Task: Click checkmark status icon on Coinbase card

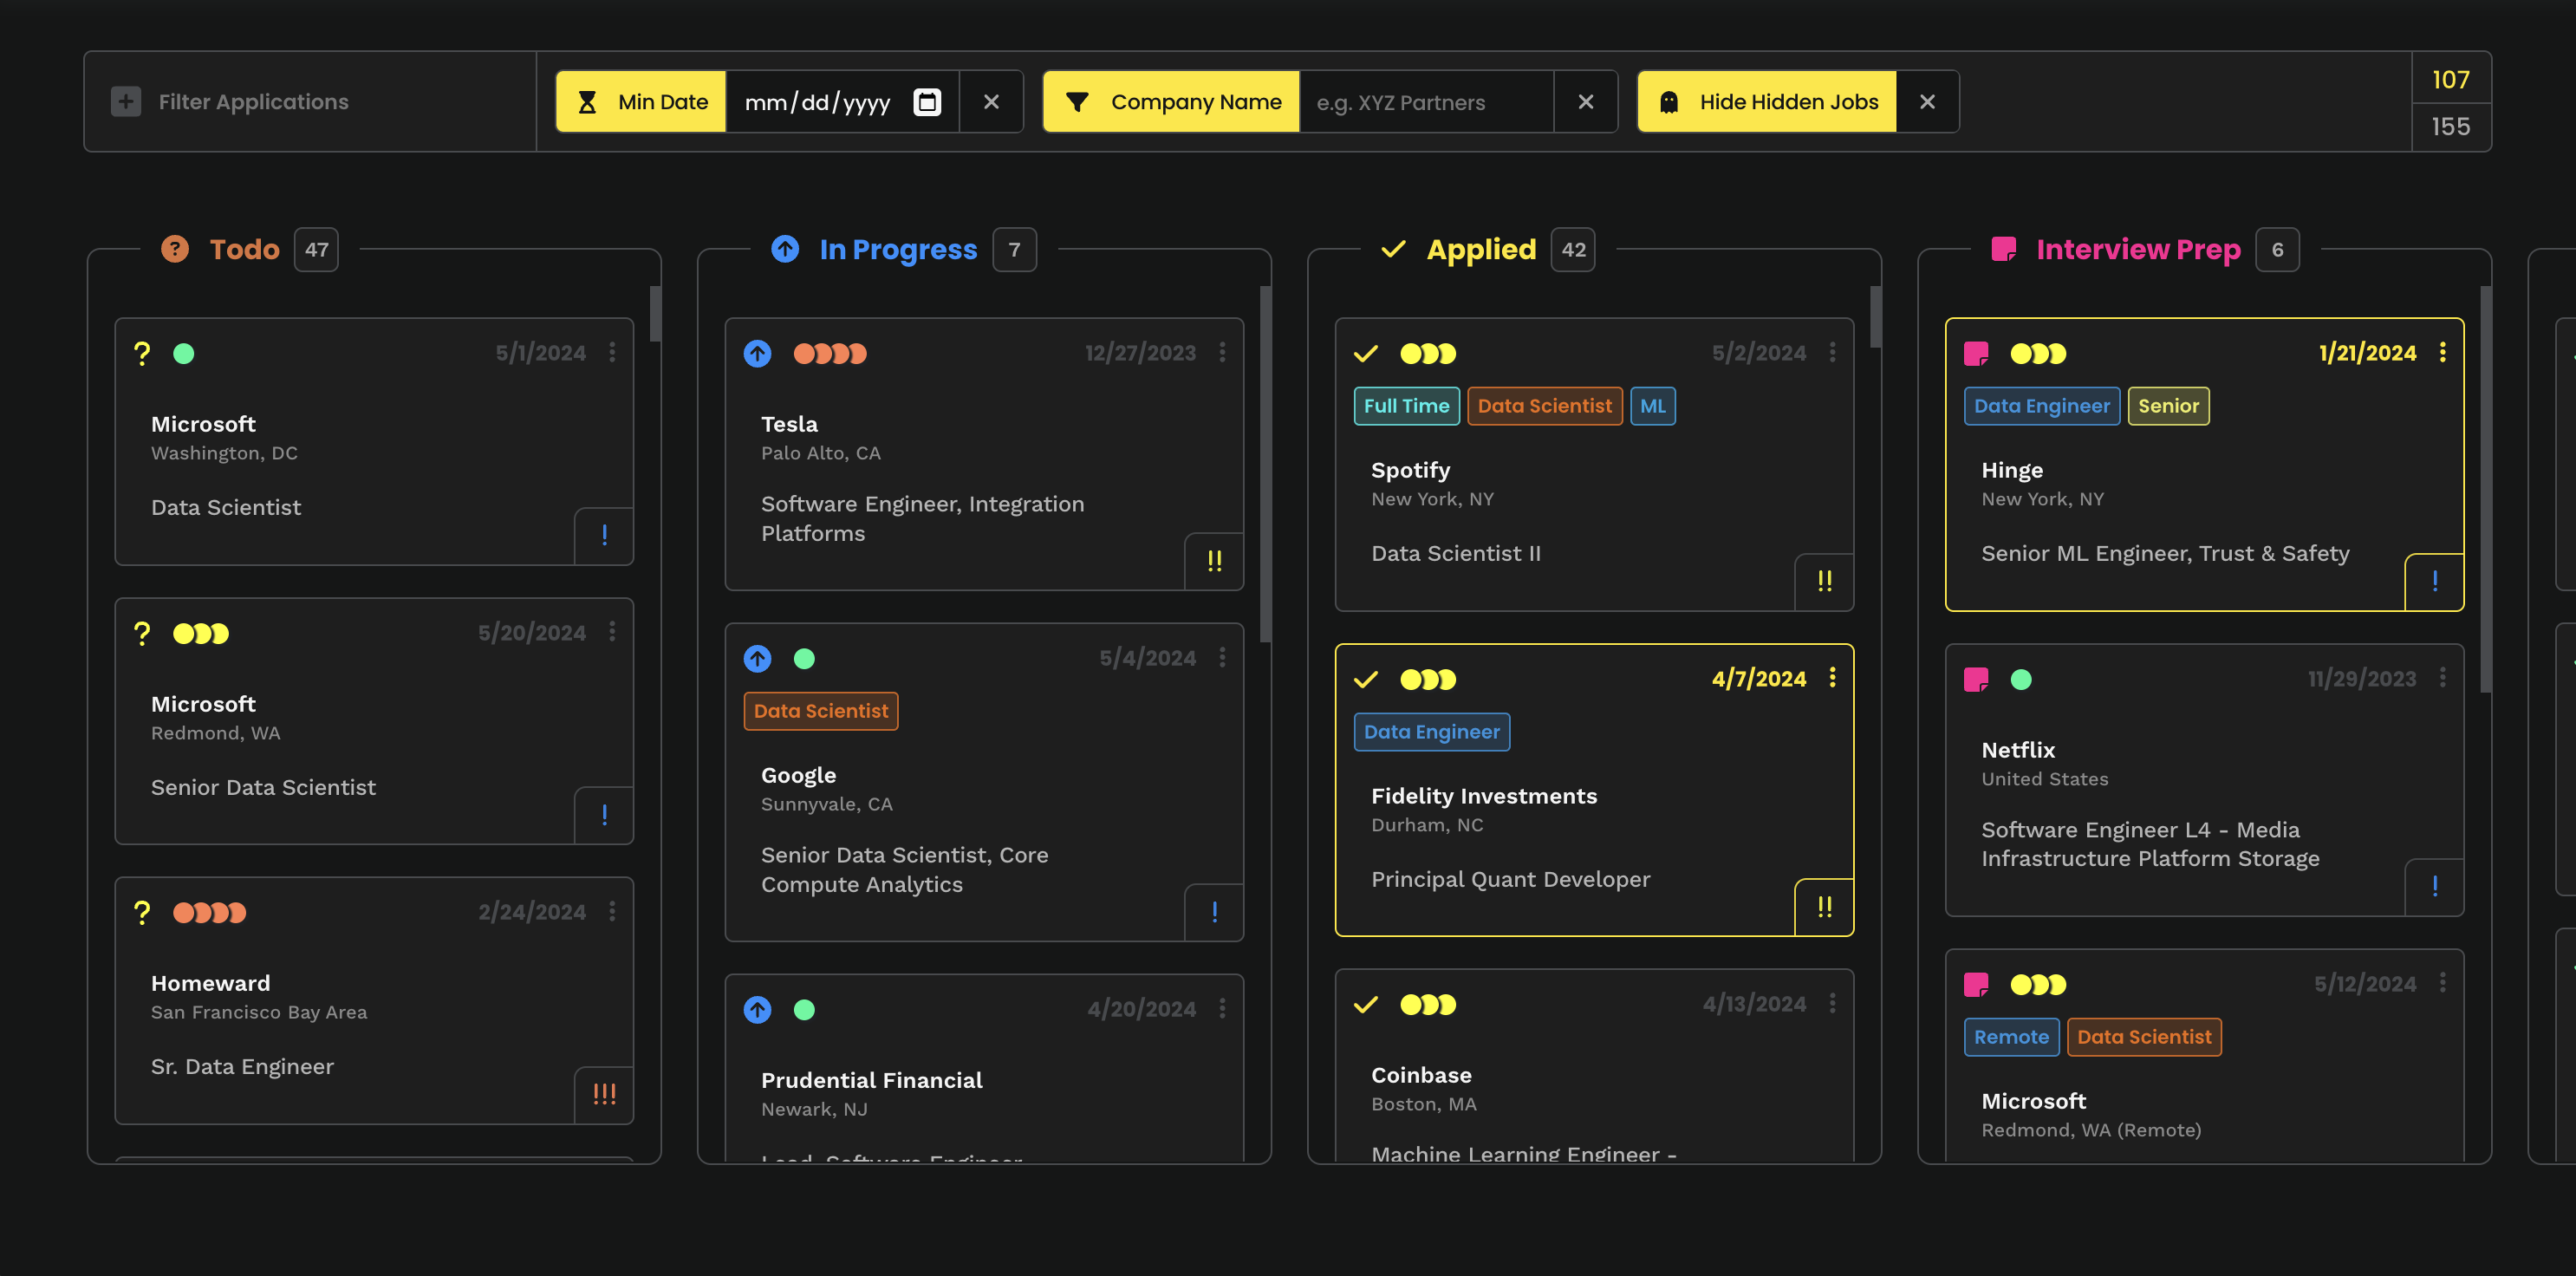Action: coord(1366,1004)
